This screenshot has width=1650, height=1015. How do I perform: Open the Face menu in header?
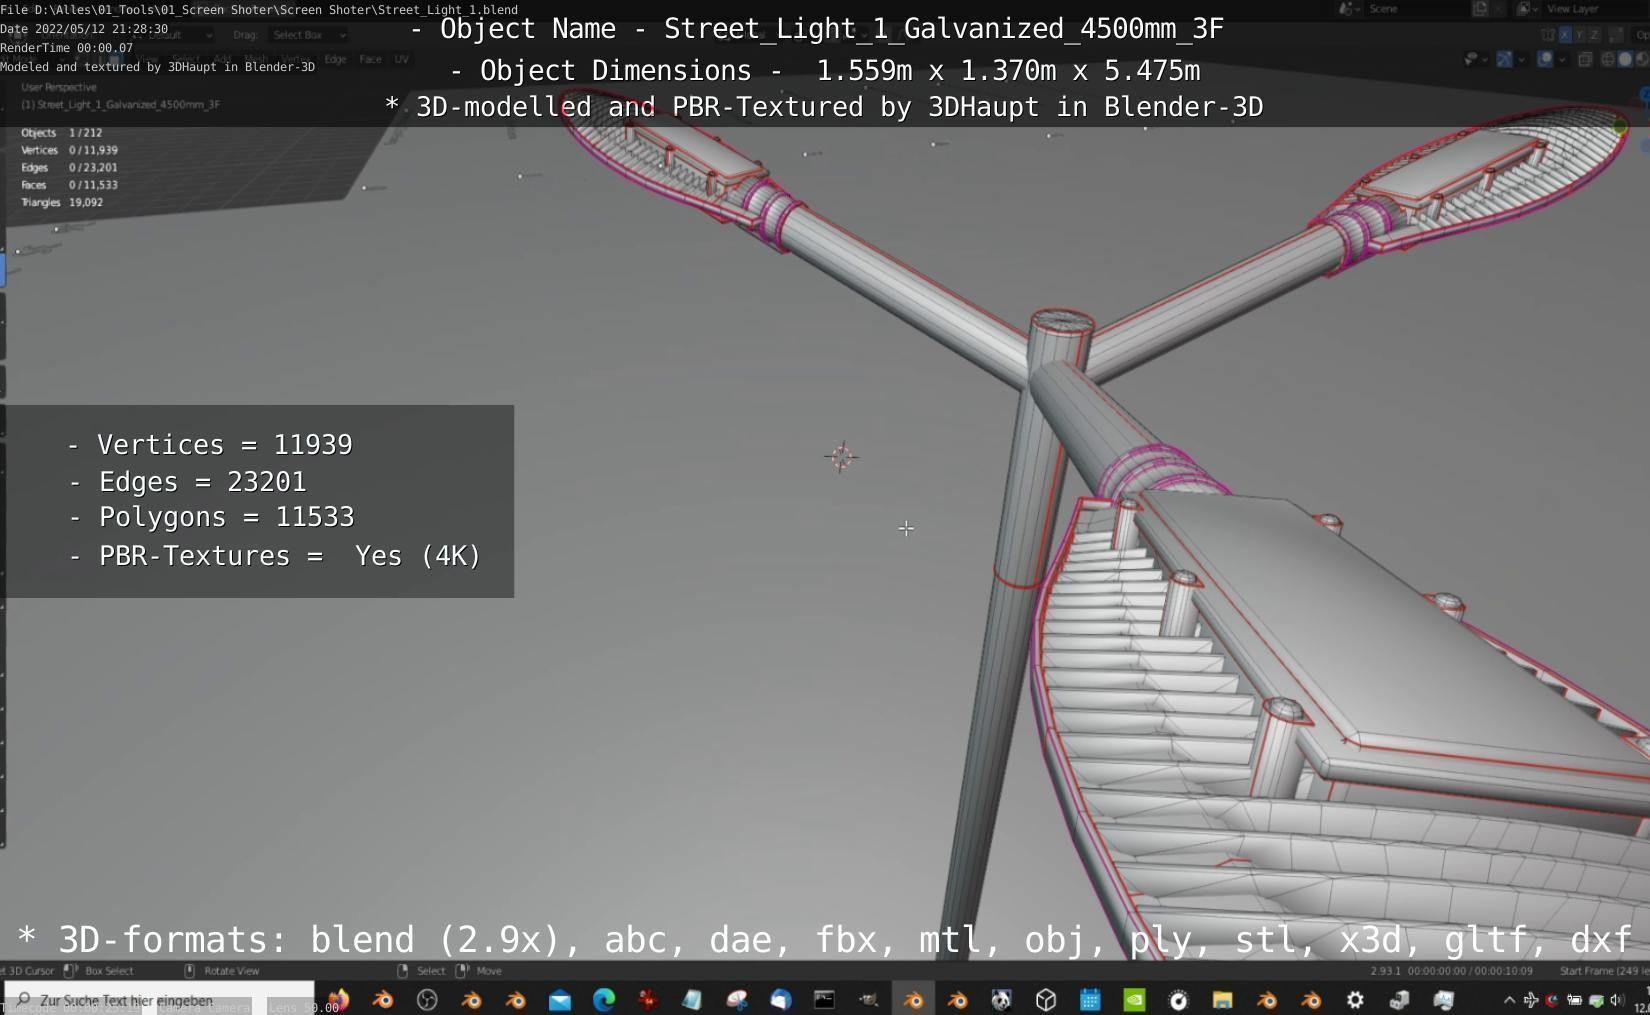tap(370, 59)
